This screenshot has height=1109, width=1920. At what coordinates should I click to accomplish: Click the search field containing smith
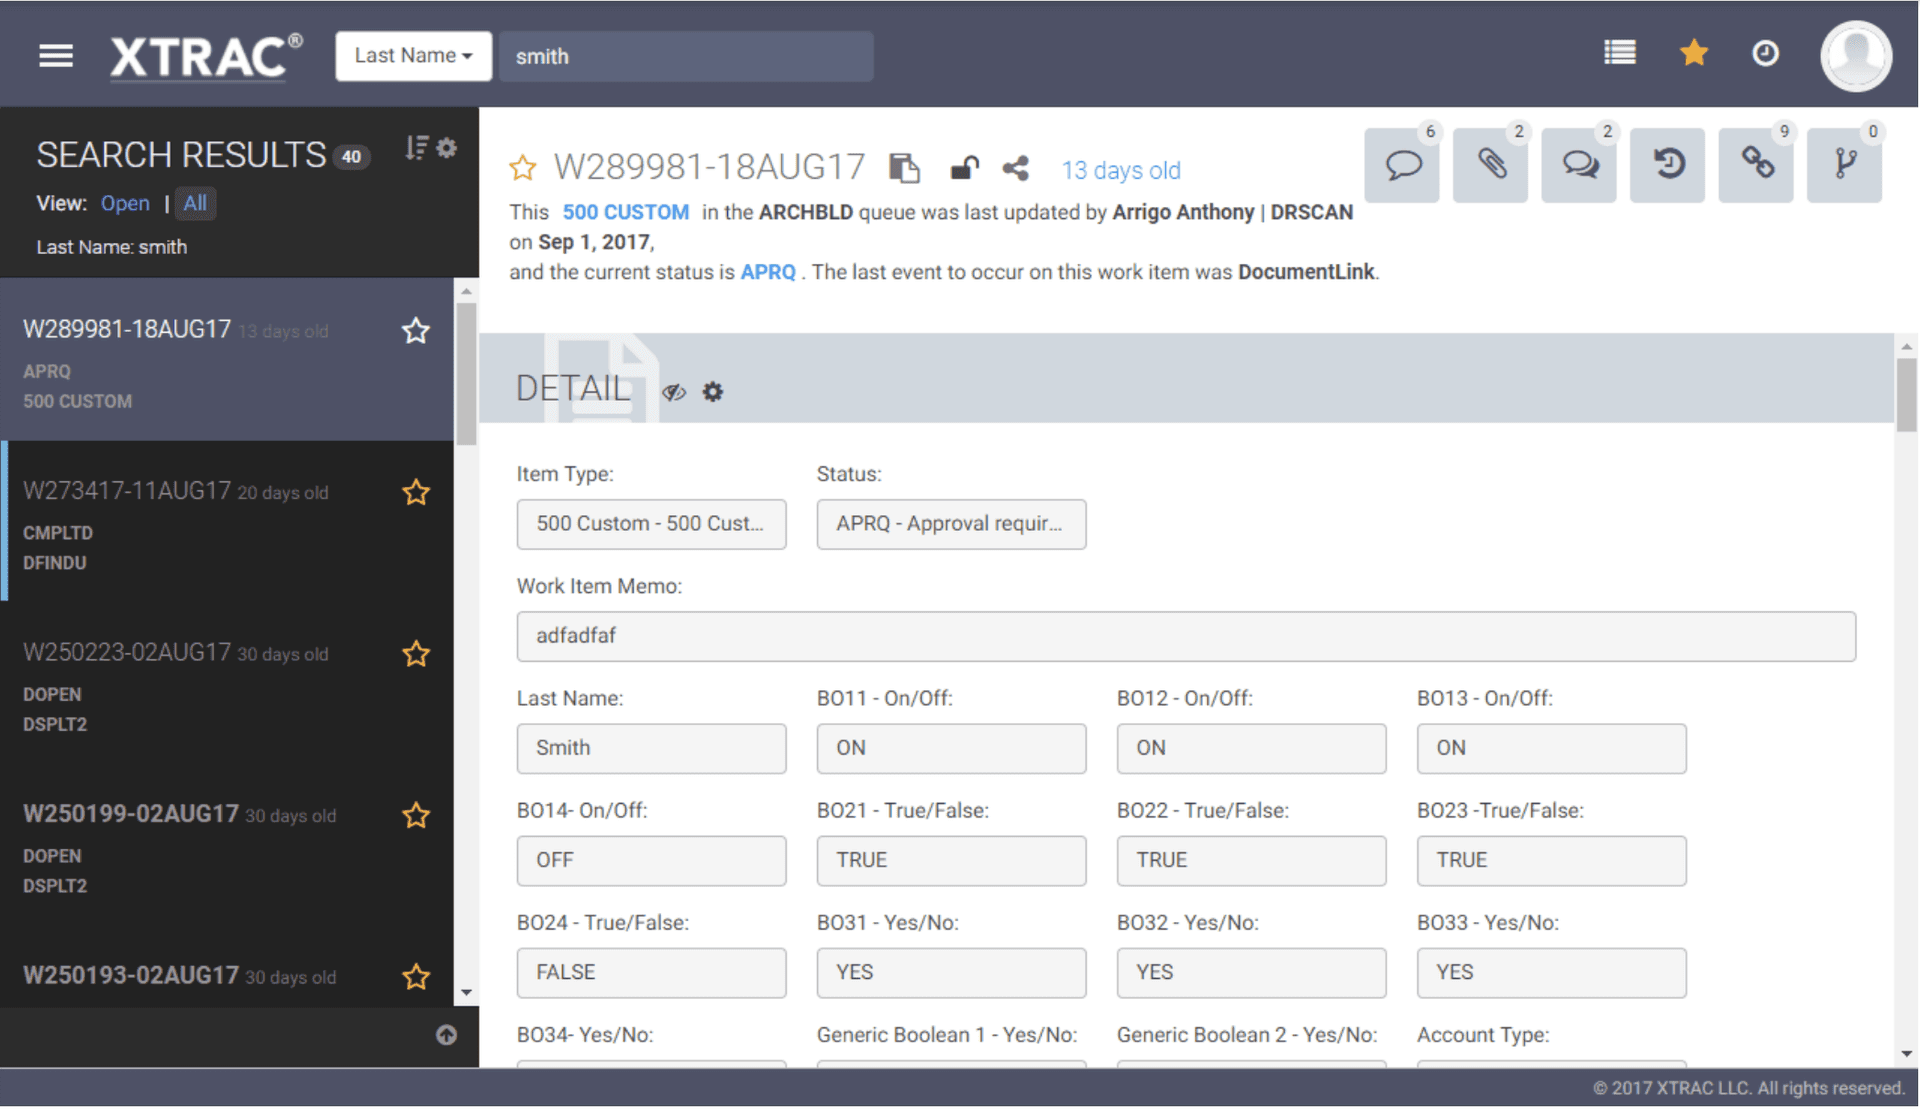pos(686,56)
